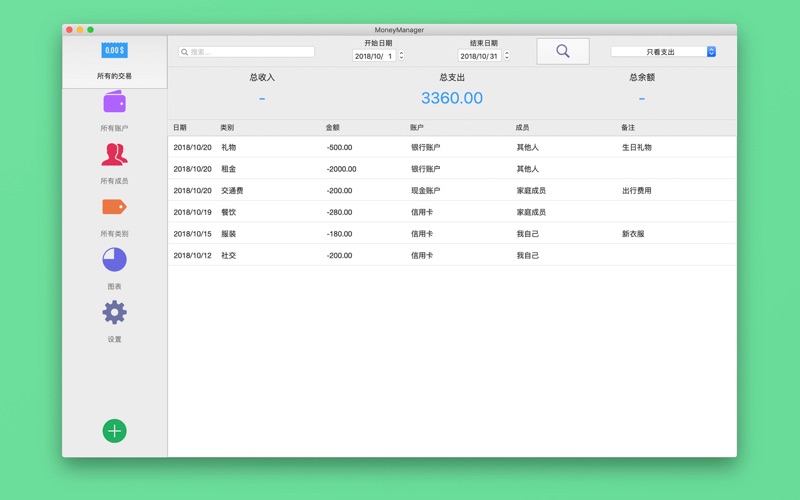
Task: Open the orange tag 所有类别 icon
Action: pos(114,207)
